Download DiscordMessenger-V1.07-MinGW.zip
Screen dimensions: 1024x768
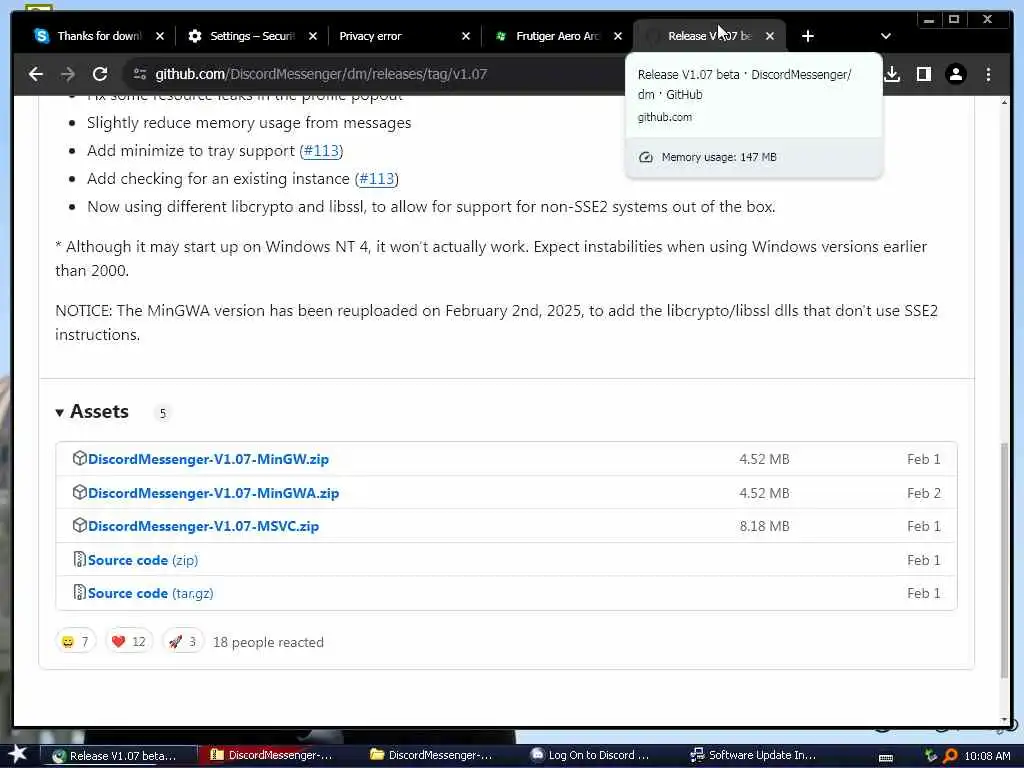click(x=208, y=459)
